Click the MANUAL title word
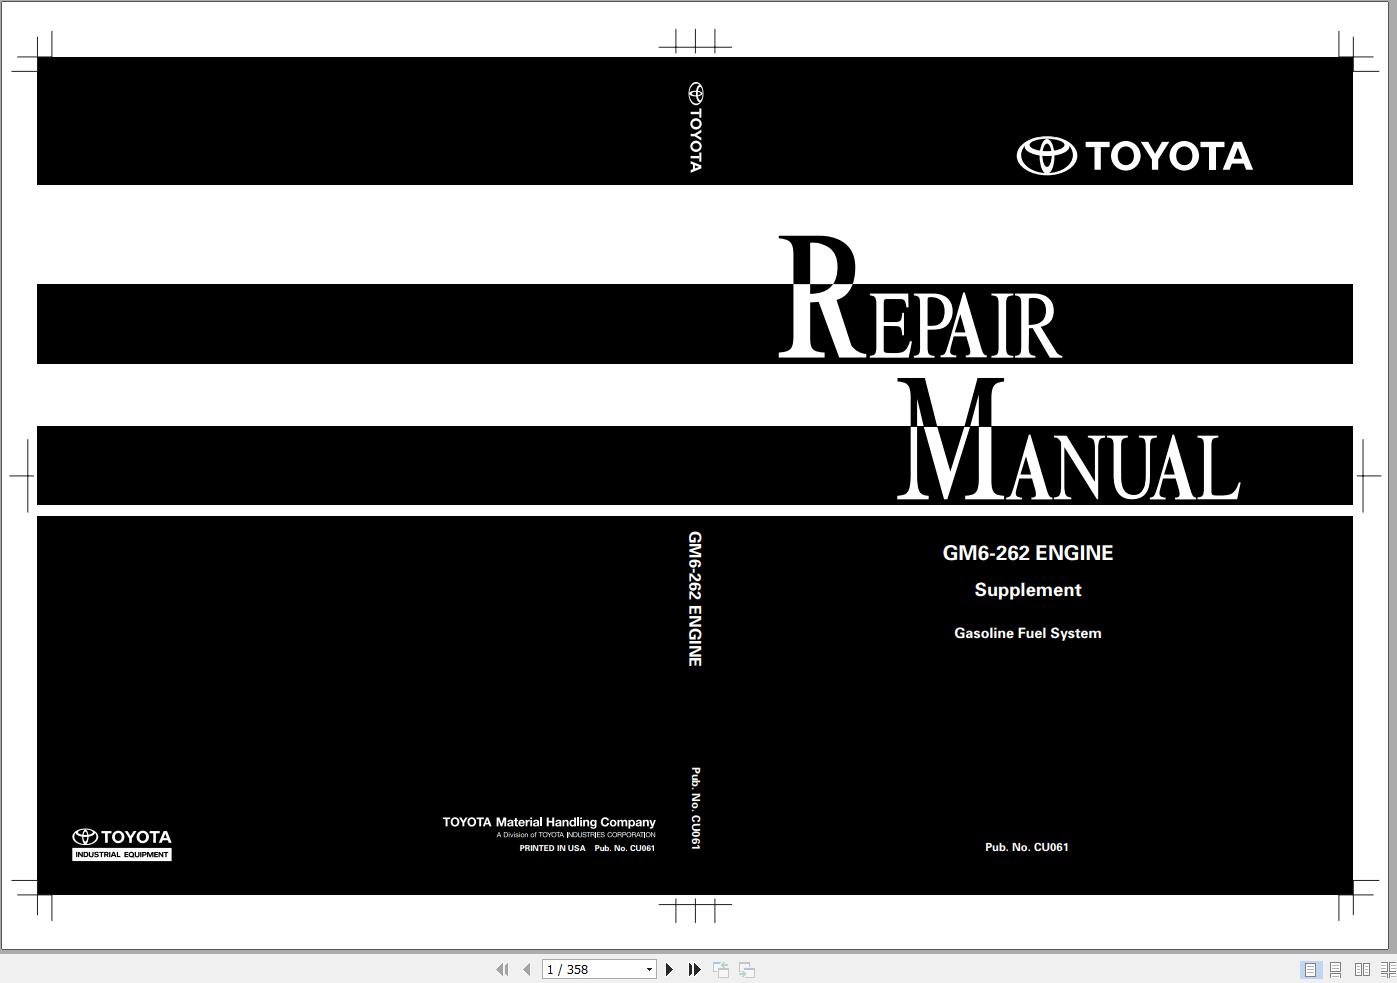This screenshot has width=1397, height=983. point(1068,440)
